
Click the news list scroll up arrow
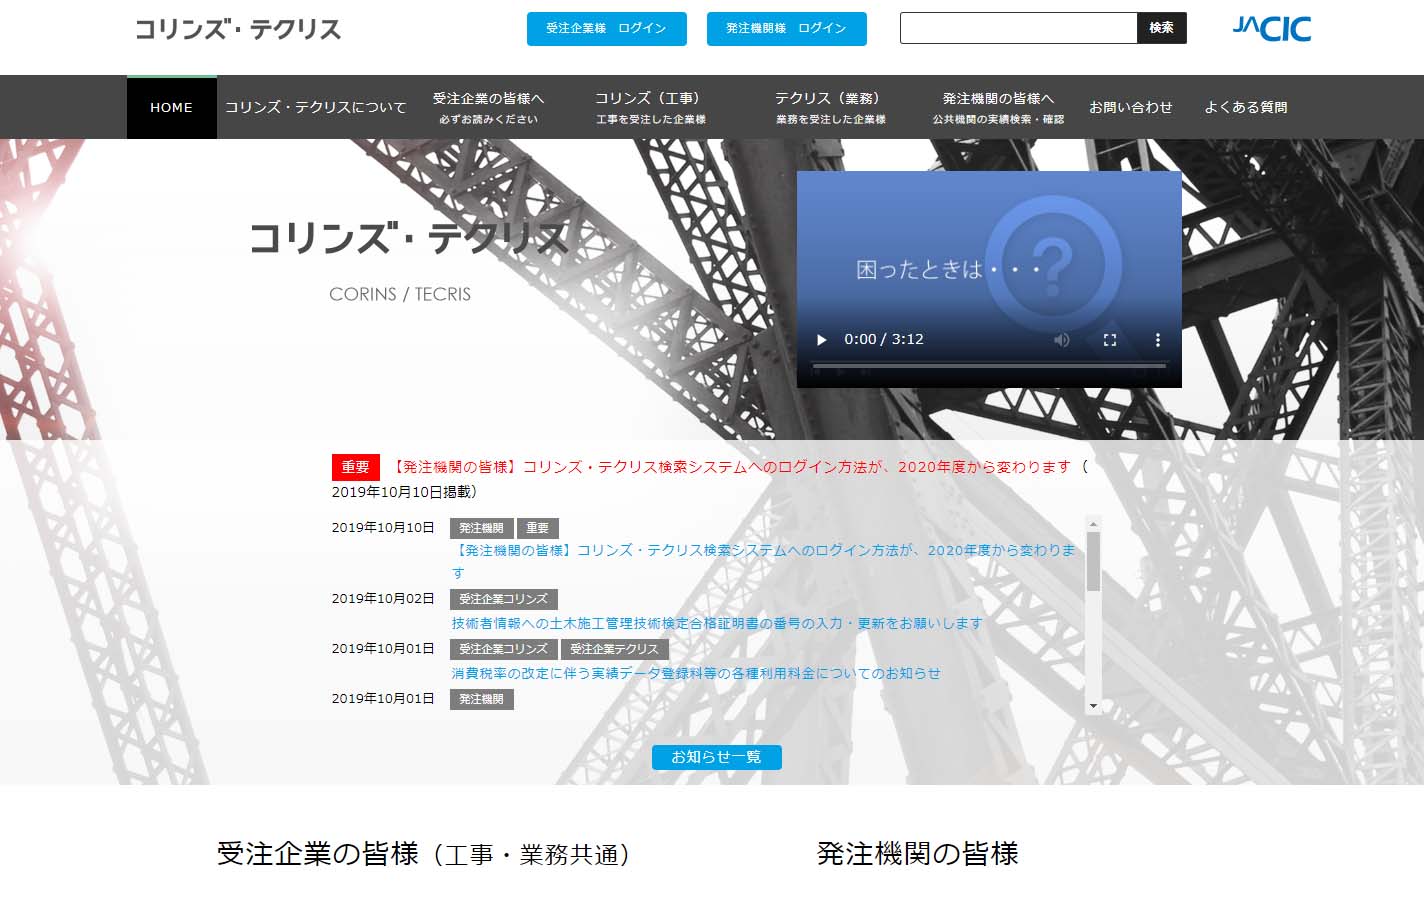pyautogui.click(x=1093, y=524)
